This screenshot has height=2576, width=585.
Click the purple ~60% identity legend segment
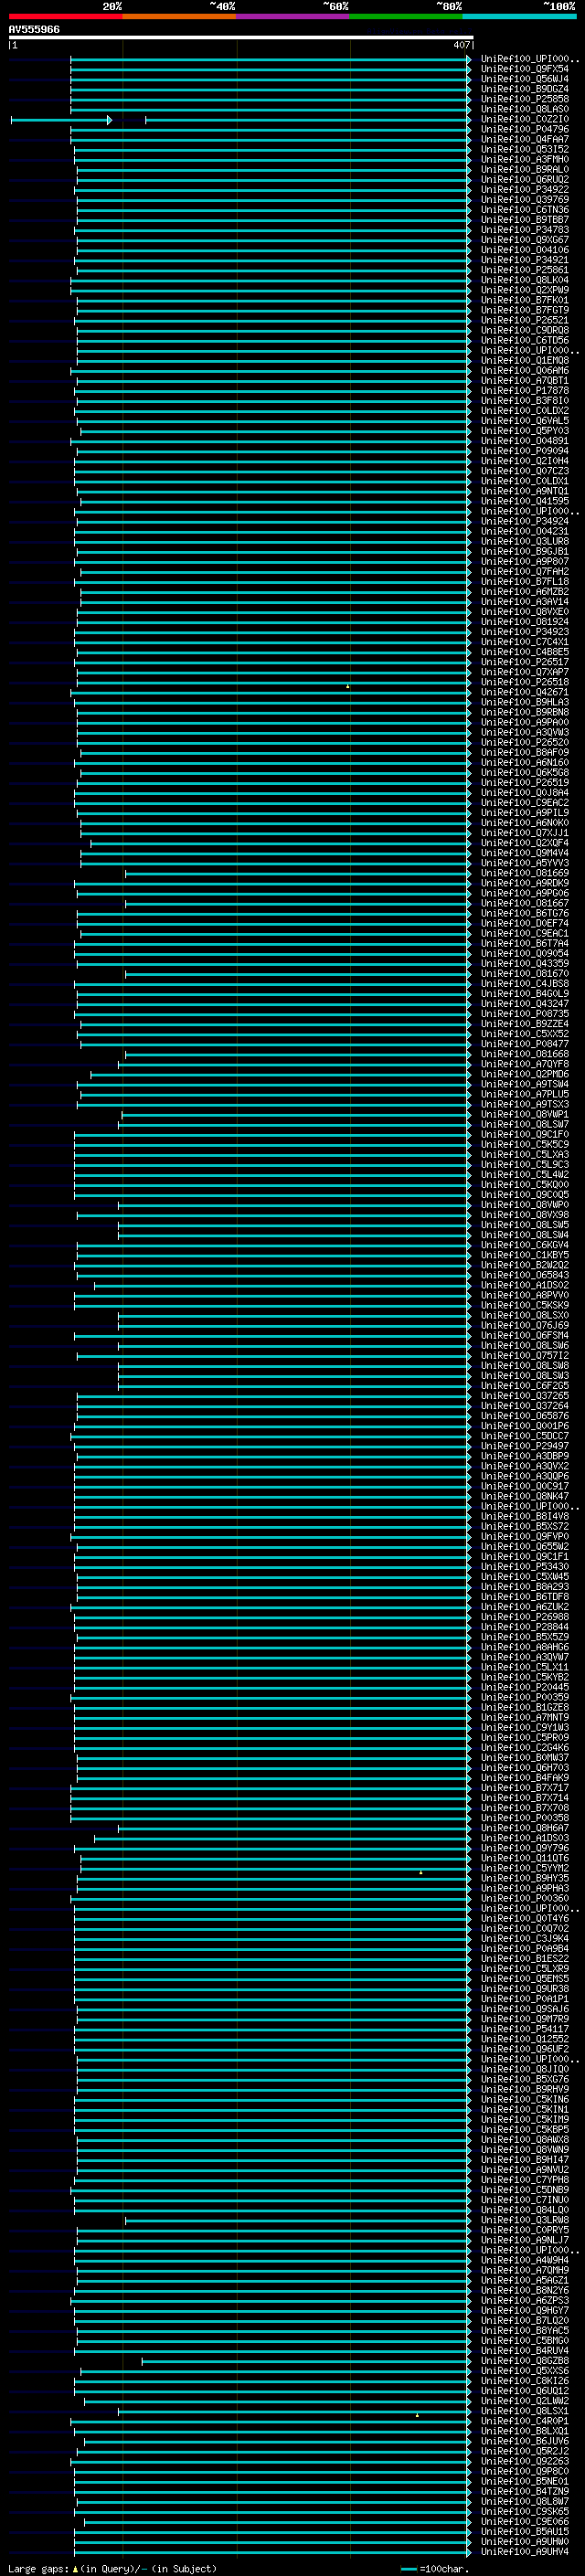pos(292,16)
